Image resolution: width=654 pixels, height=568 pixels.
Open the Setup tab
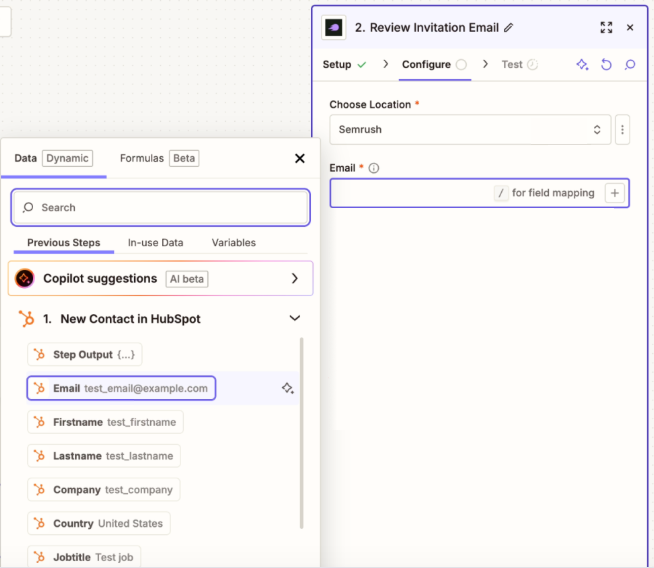[x=344, y=65]
